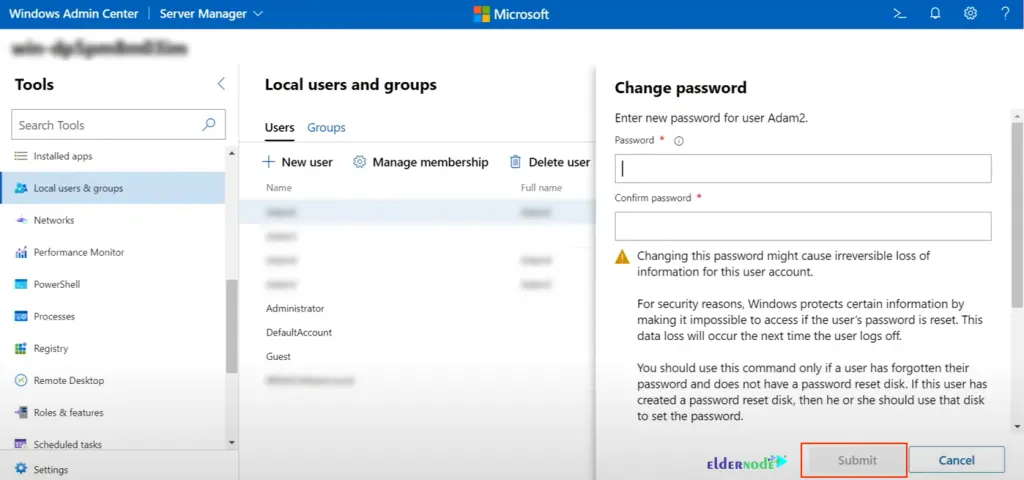Click the Local users & groups icon
Image resolution: width=1024 pixels, height=480 pixels.
click(21, 188)
